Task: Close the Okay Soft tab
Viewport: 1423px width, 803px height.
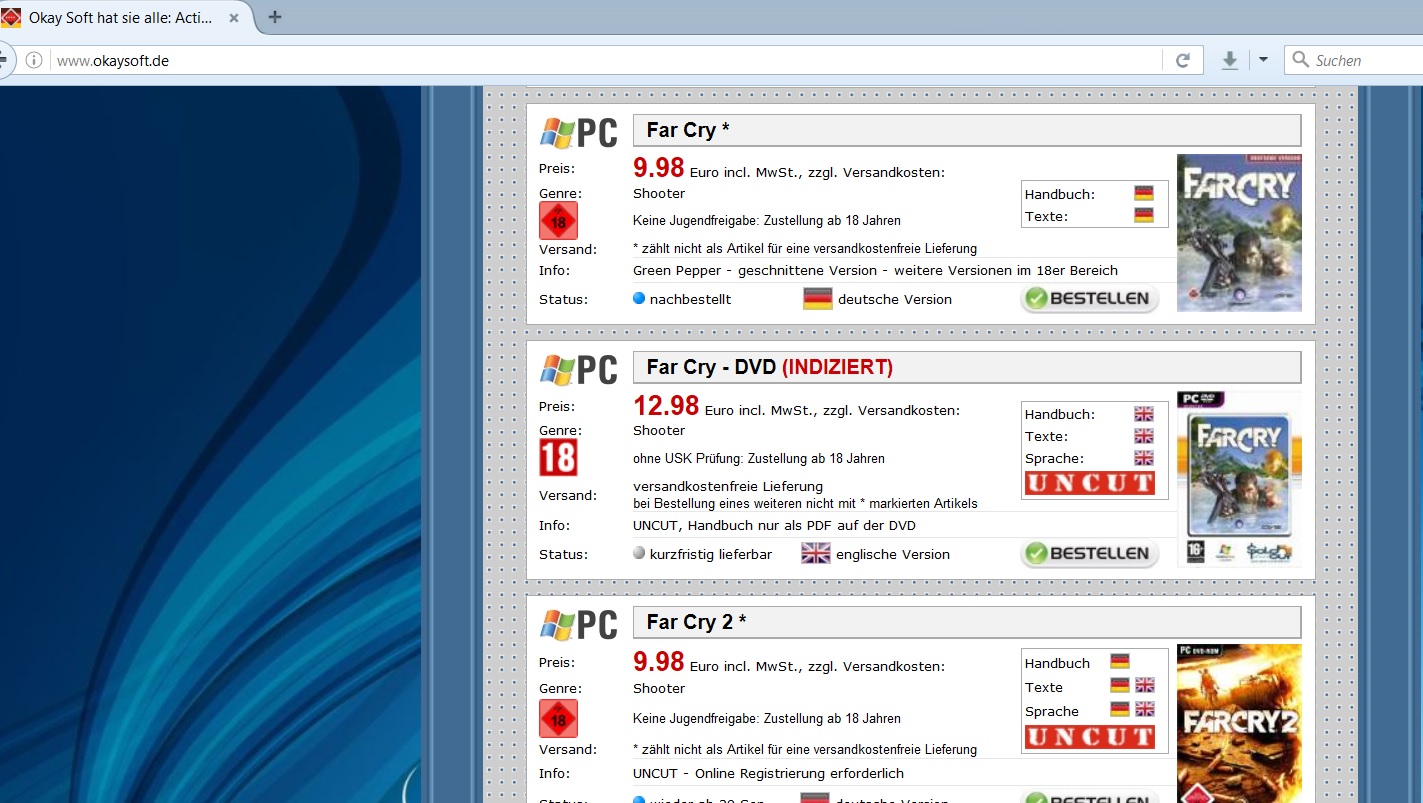Action: [234, 18]
